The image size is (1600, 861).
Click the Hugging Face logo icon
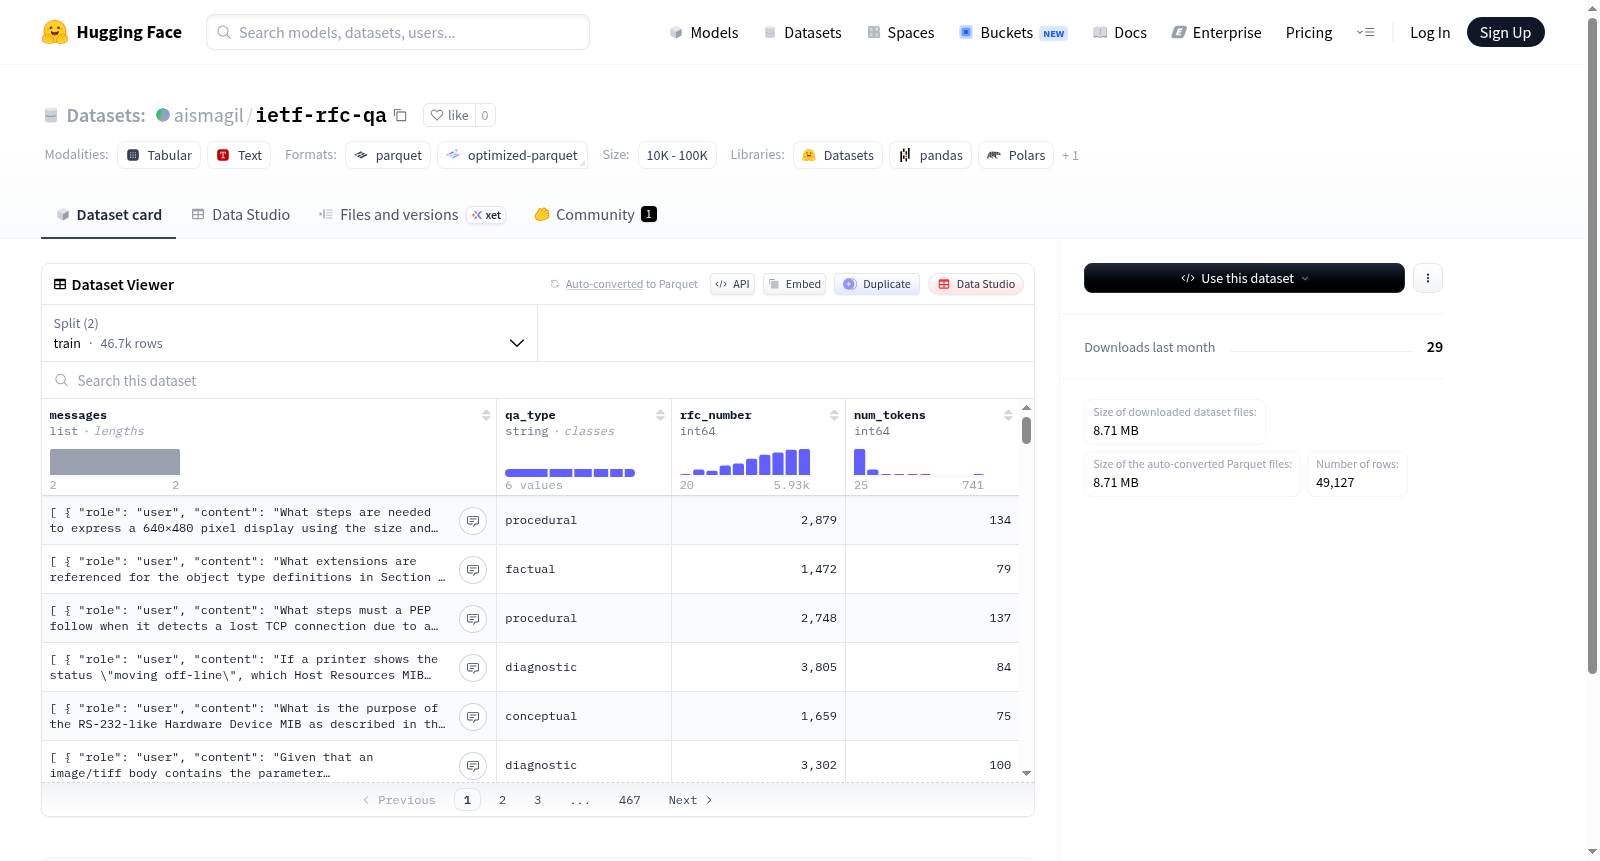coord(55,32)
